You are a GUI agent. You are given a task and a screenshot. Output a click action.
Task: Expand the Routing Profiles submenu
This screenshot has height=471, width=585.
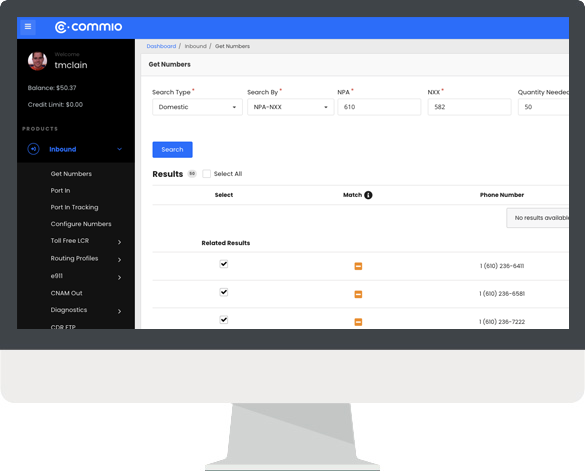point(119,259)
